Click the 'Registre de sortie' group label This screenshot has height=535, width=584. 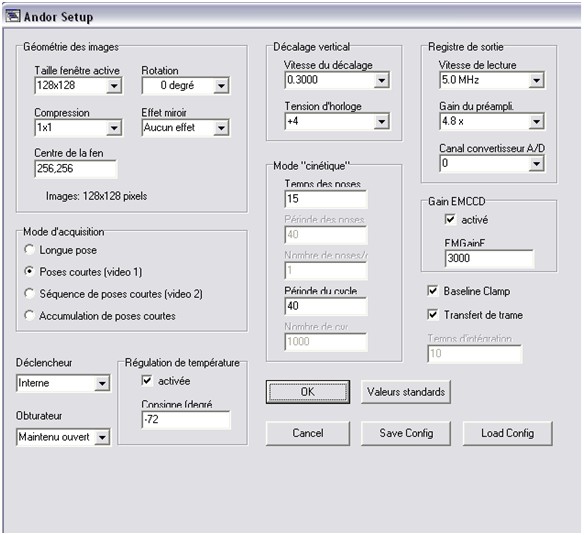click(466, 47)
